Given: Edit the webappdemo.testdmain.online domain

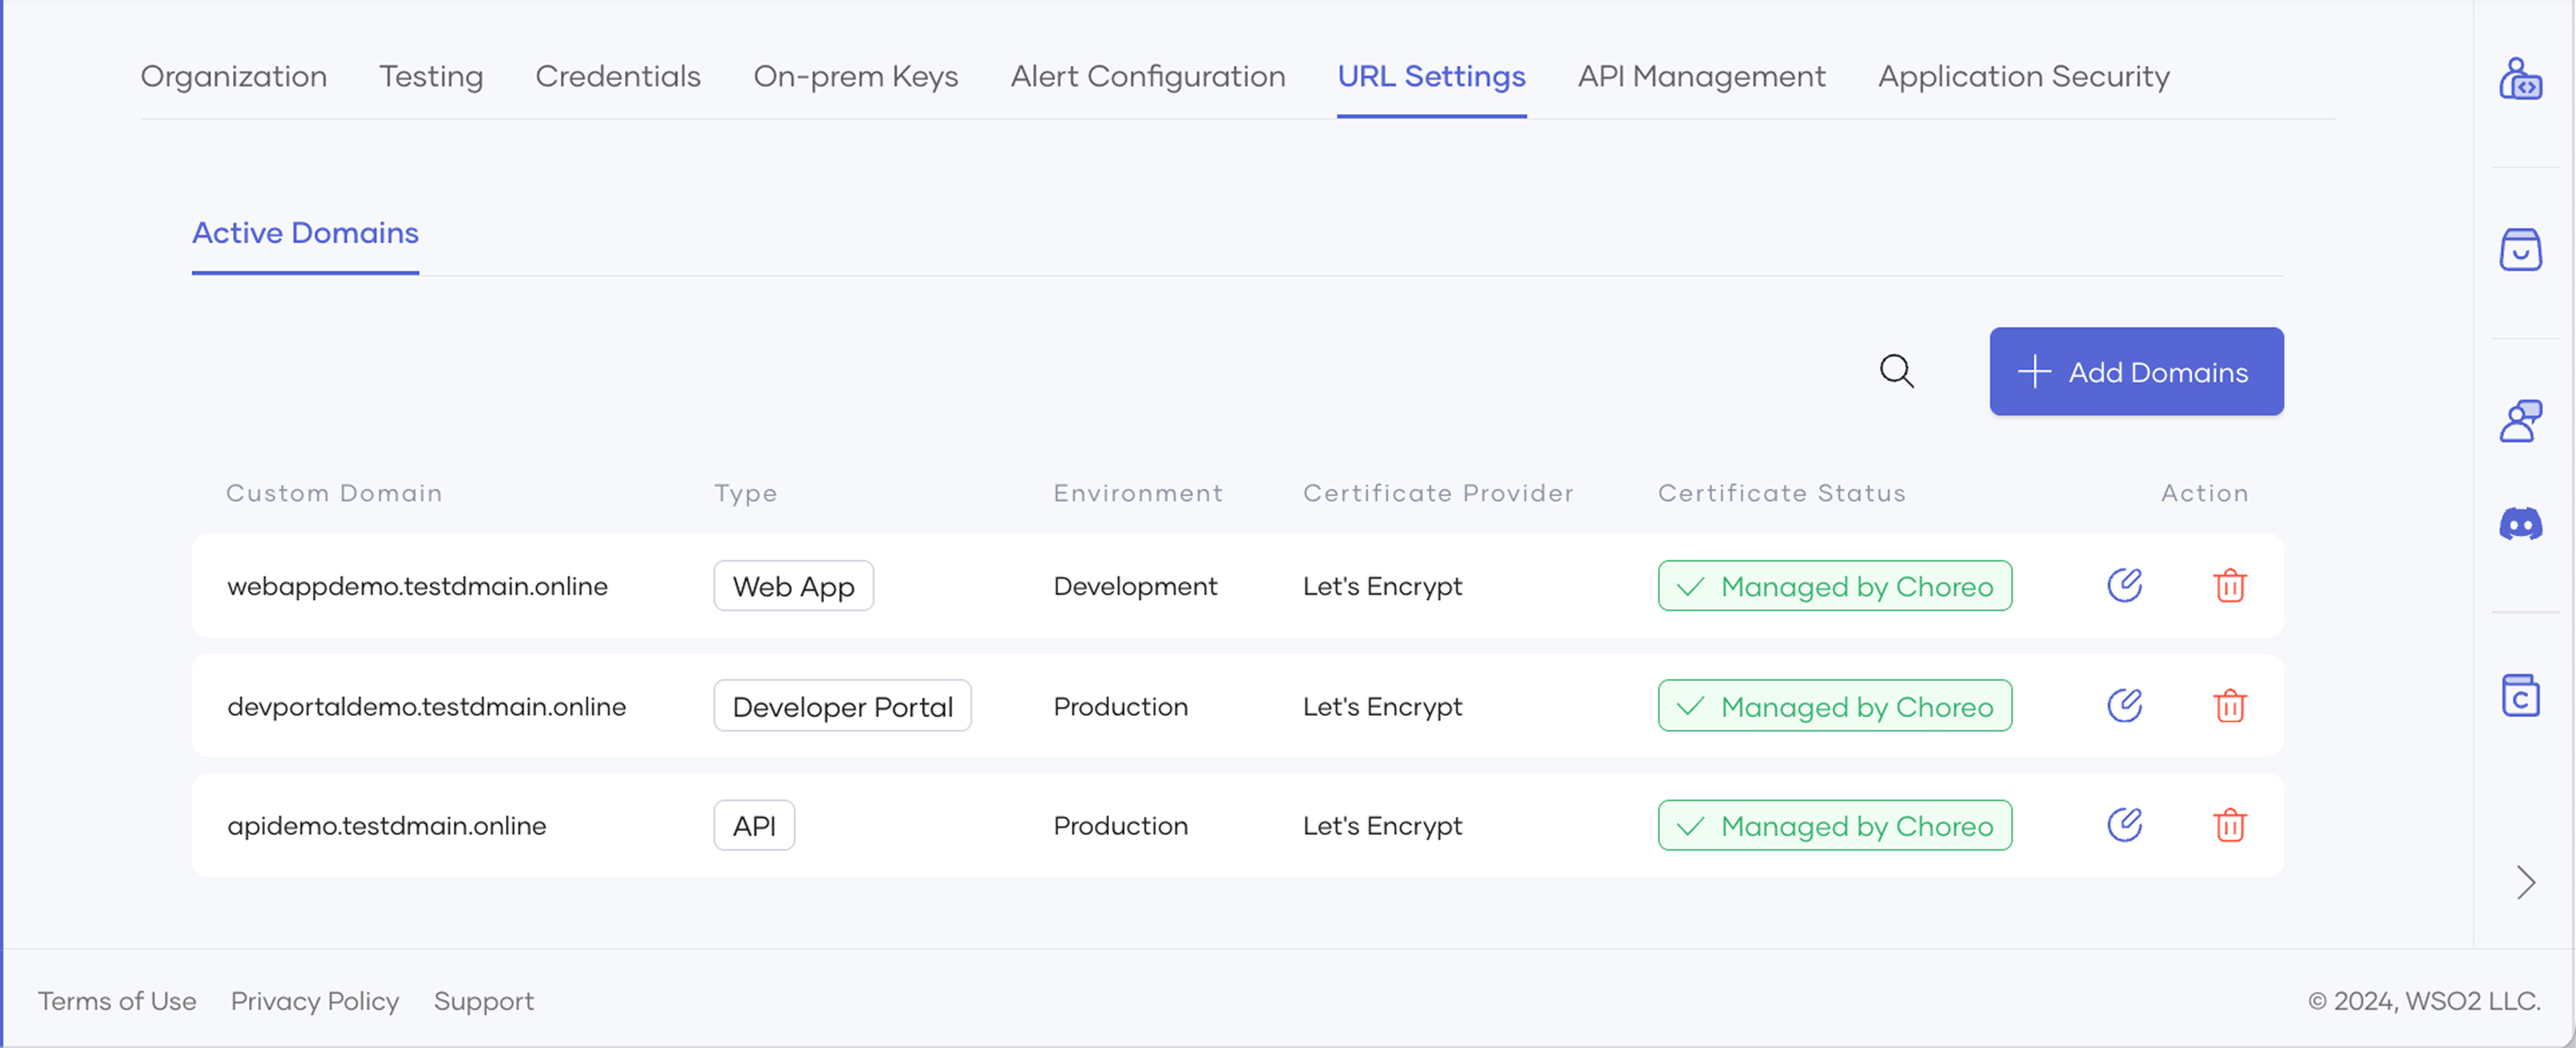Looking at the screenshot, I should click(2124, 585).
